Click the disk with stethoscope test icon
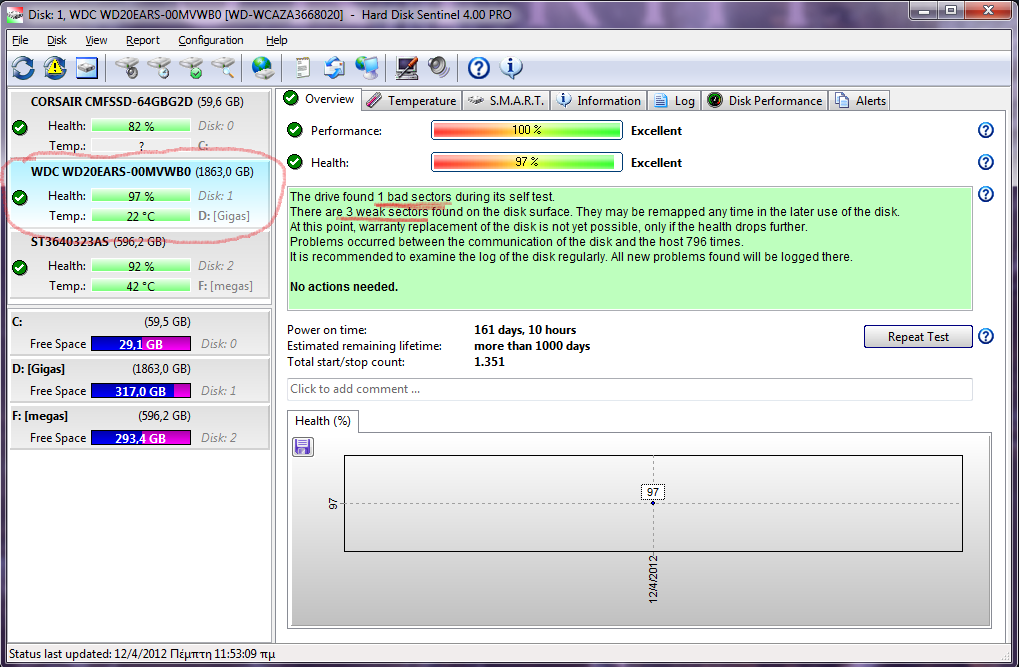 (x=127, y=68)
